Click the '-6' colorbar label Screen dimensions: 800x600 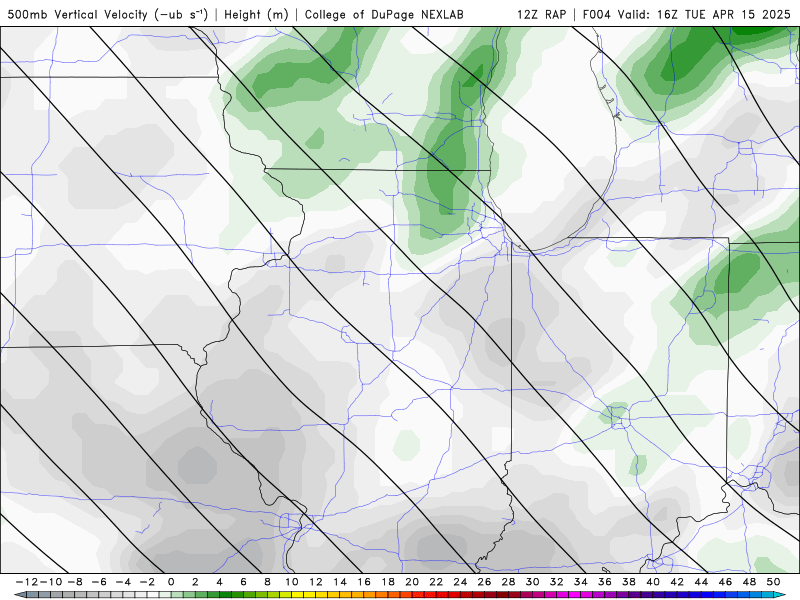point(99,582)
